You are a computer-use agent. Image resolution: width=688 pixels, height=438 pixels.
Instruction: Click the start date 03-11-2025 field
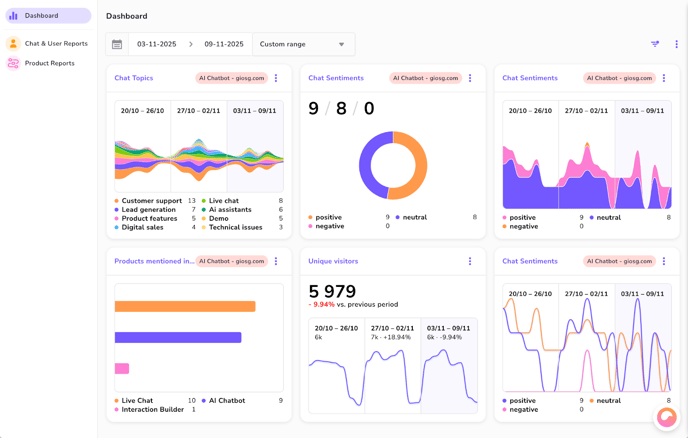pyautogui.click(x=157, y=44)
